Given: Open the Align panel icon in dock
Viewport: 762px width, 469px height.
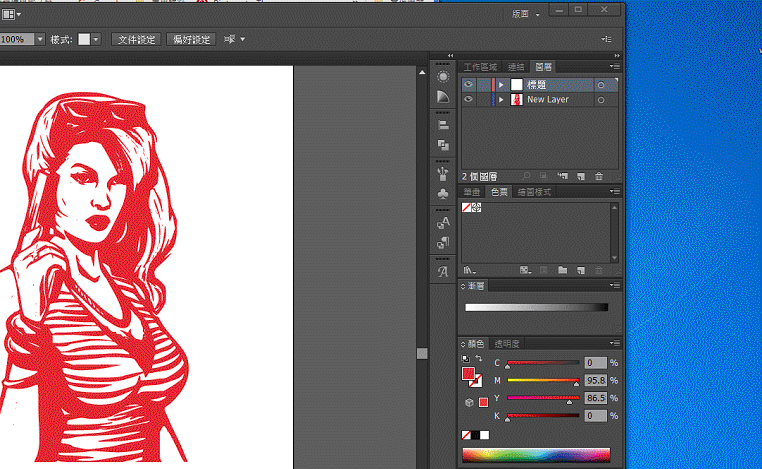Looking at the screenshot, I should coord(443,125).
